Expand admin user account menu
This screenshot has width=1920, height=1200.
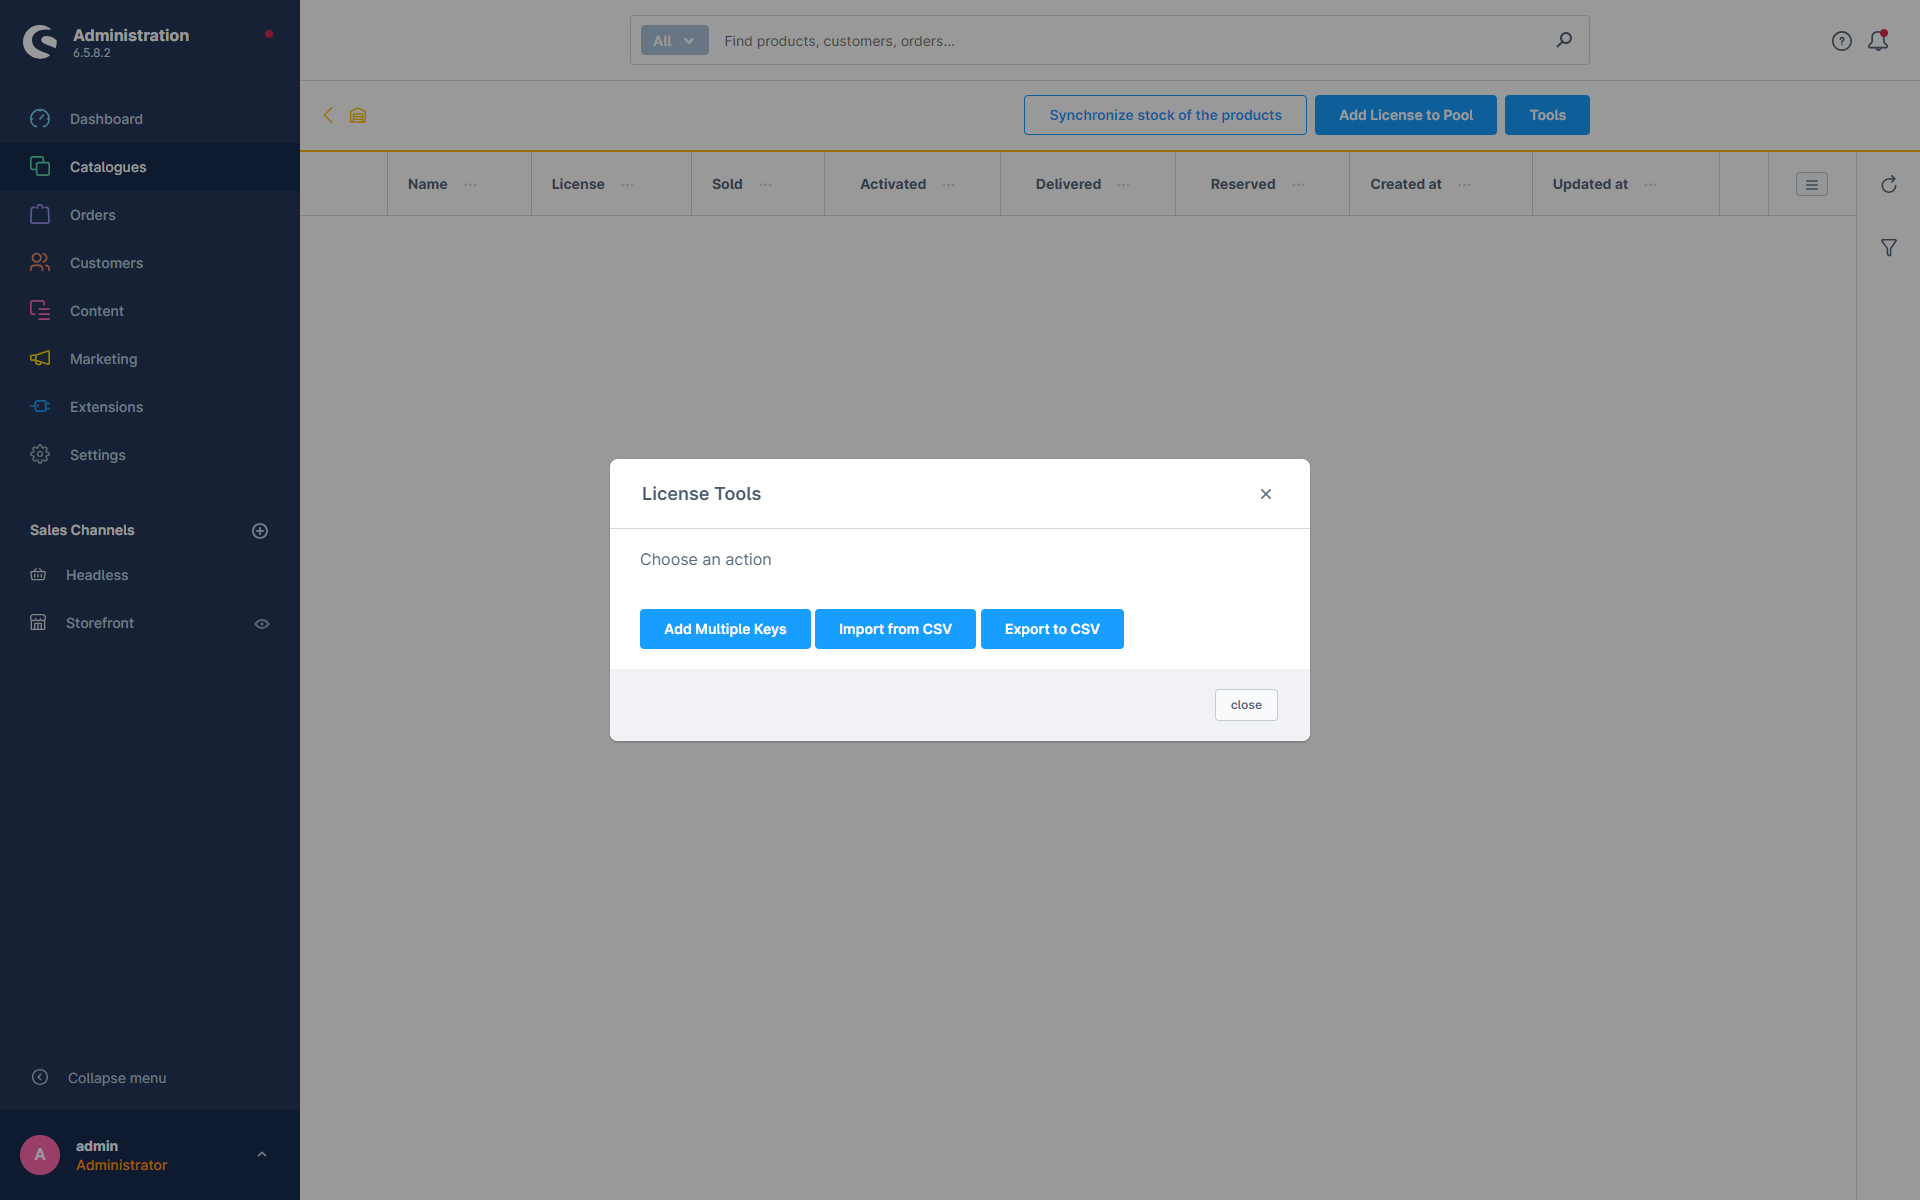[x=260, y=1154]
